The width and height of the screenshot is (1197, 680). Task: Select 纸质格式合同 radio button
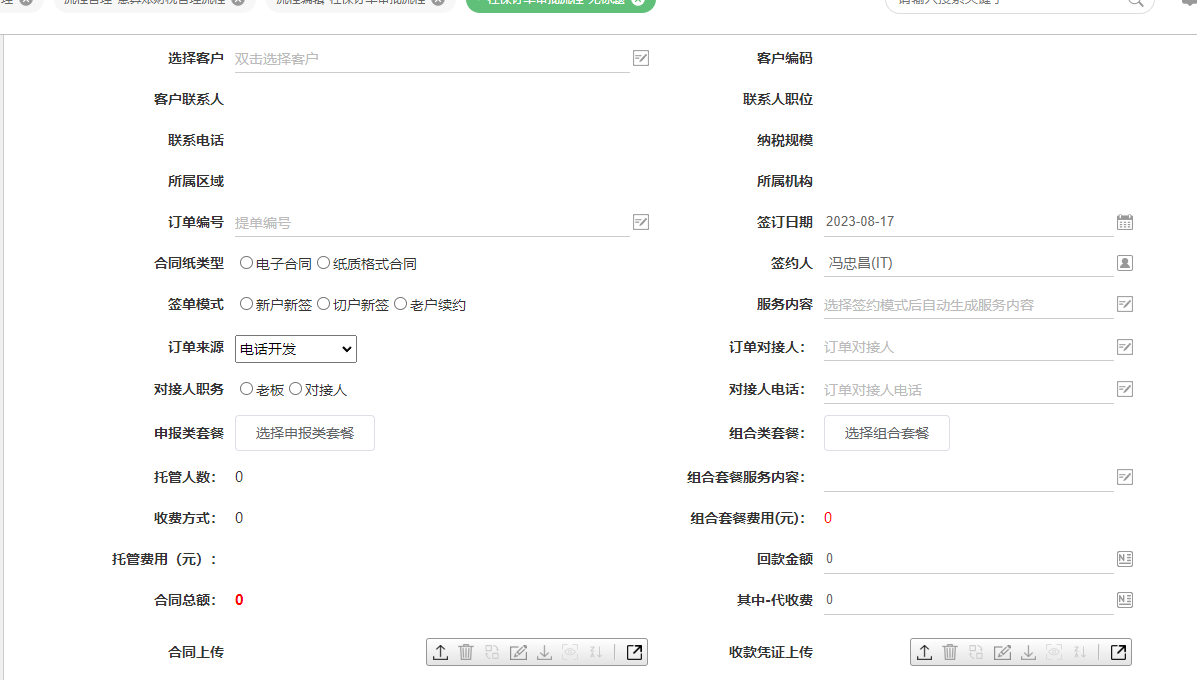tap(324, 263)
